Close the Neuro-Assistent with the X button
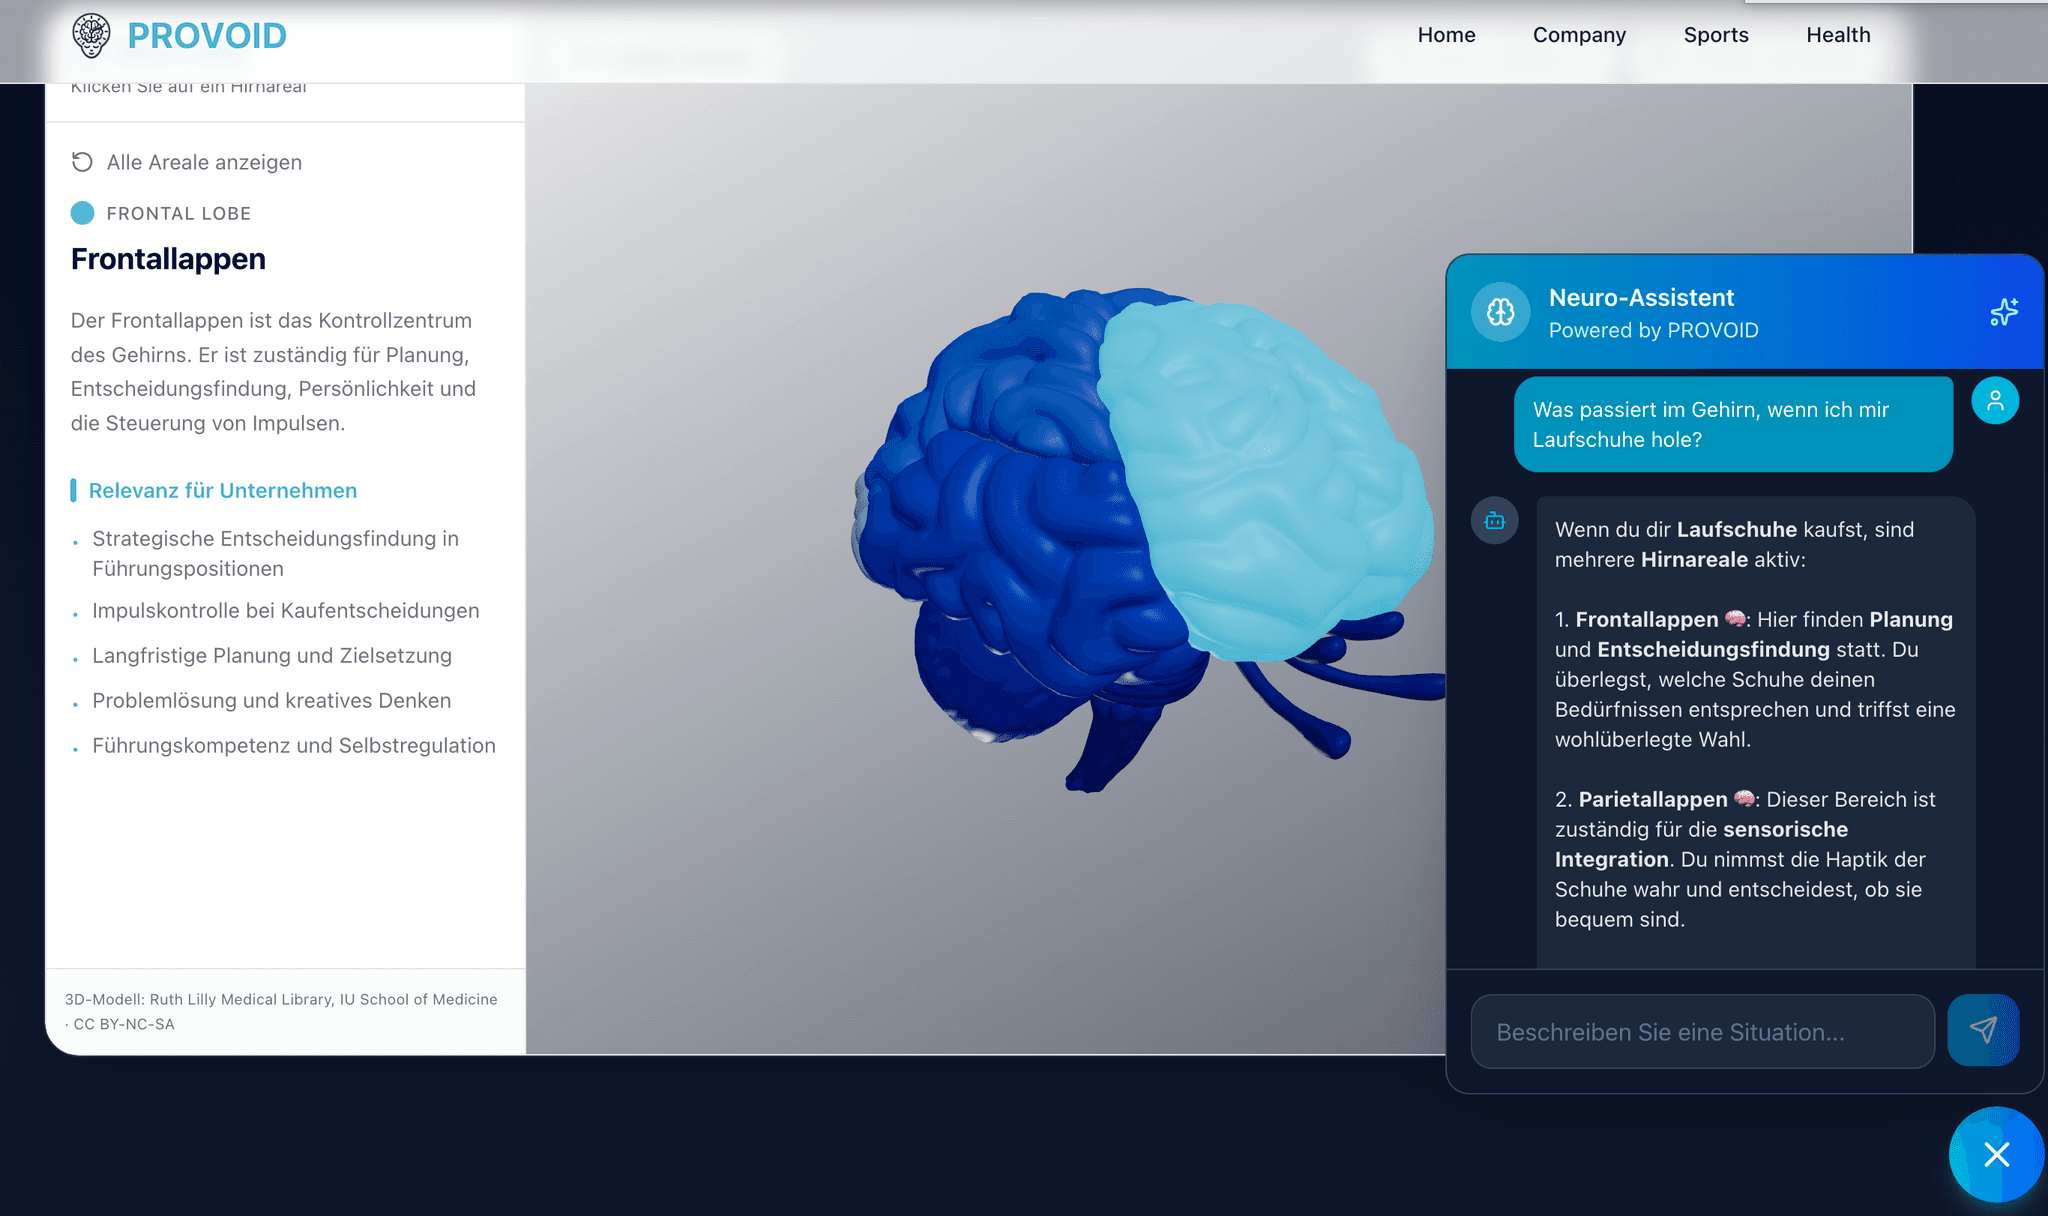This screenshot has width=2048, height=1216. pyautogui.click(x=1995, y=1154)
